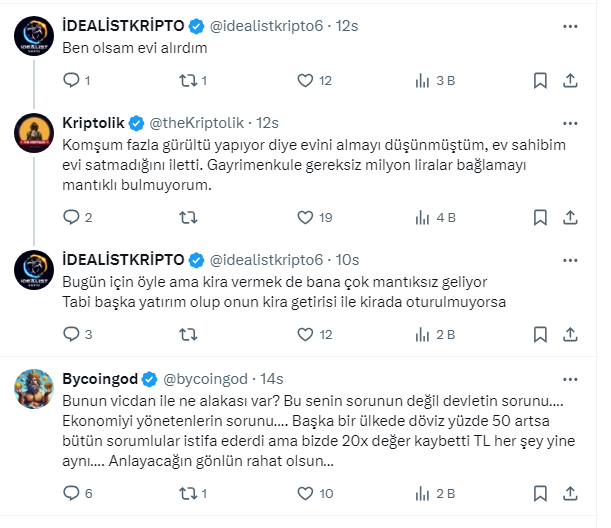
Task: Open more options on Bycoingod's tweet
Action: [570, 379]
